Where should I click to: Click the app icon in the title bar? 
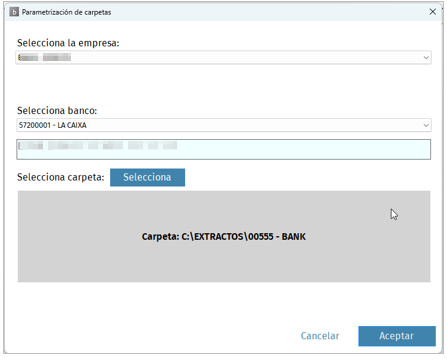click(x=14, y=12)
